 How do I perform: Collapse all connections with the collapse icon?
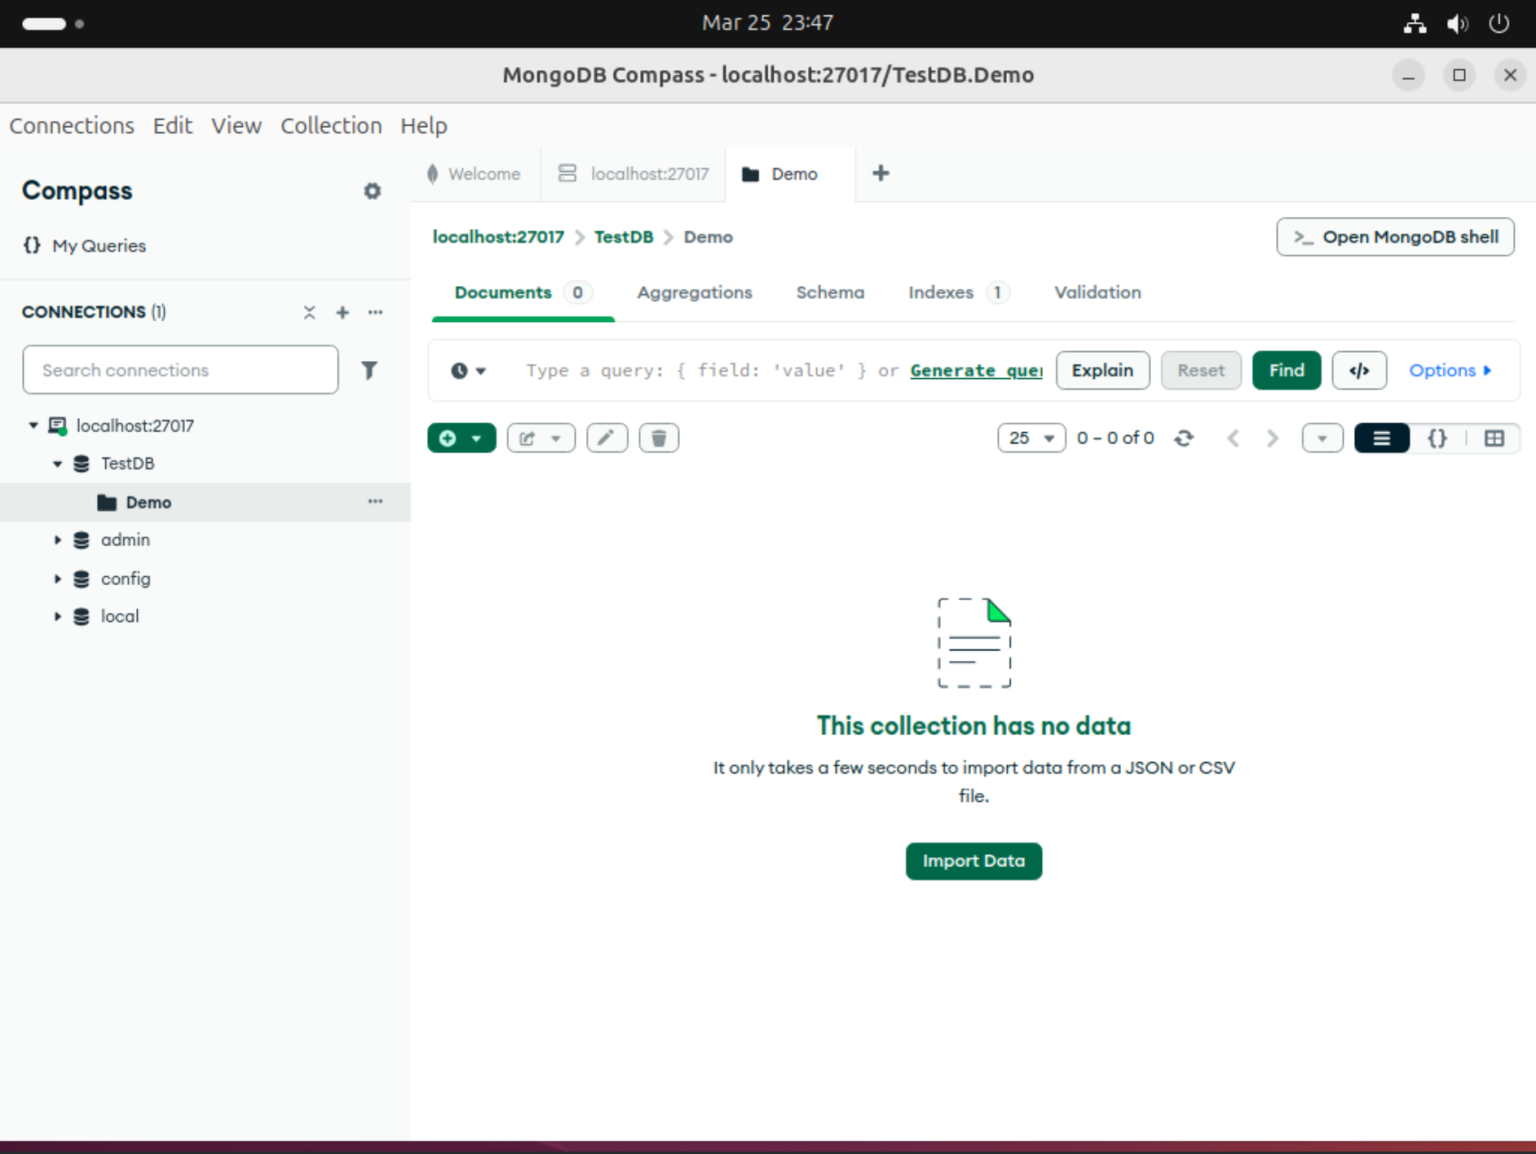tap(309, 312)
